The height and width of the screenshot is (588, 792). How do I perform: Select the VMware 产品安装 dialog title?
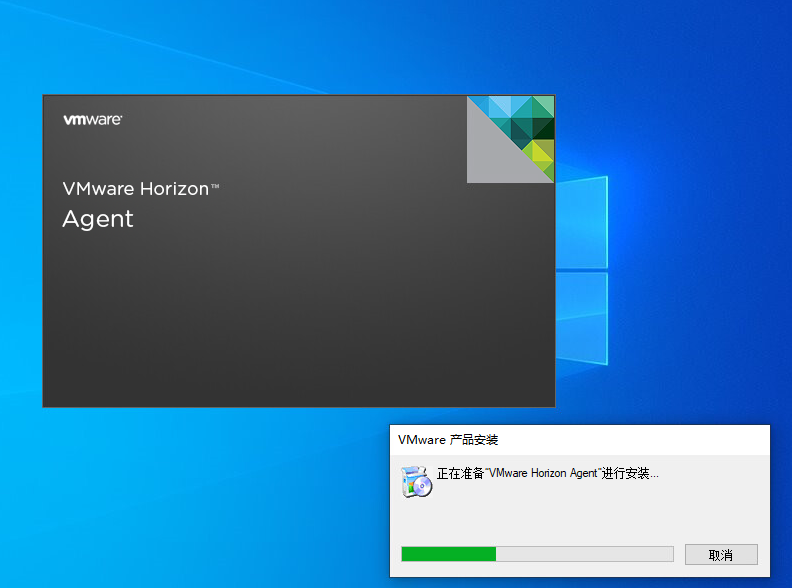click(x=448, y=439)
